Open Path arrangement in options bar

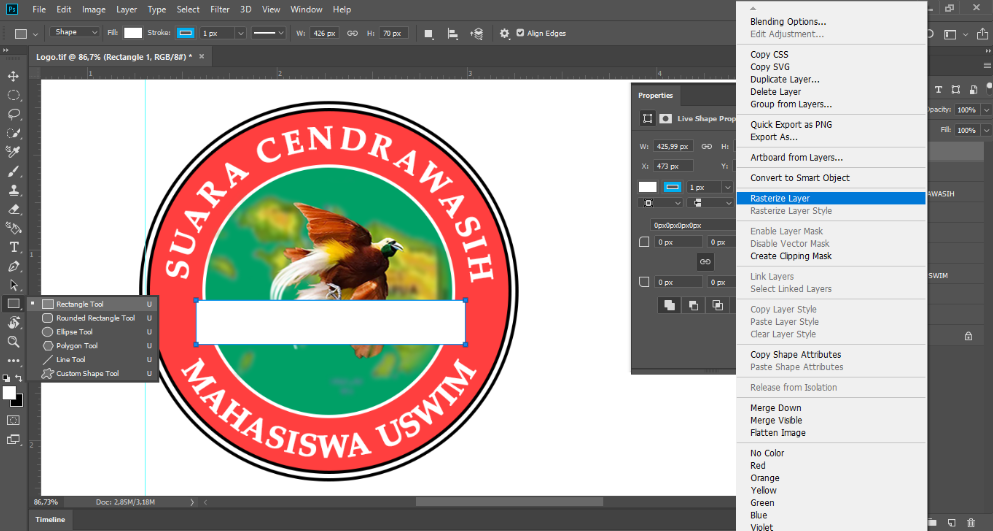point(477,34)
